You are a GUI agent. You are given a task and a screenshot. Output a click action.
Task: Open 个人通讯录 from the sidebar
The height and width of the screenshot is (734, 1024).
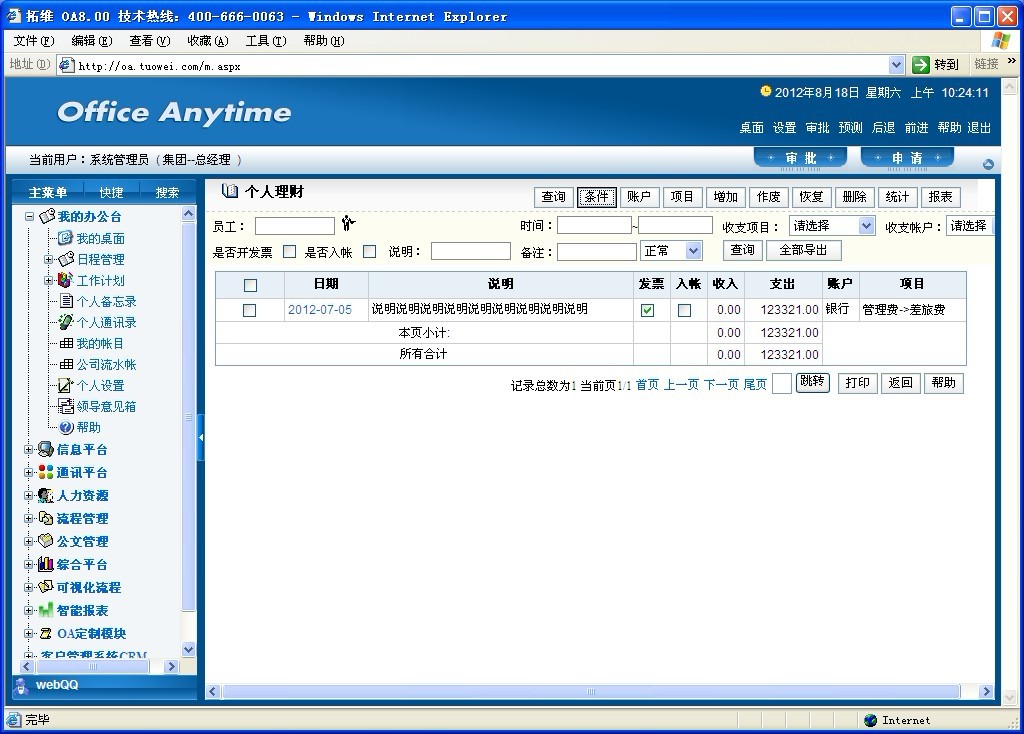[106, 322]
